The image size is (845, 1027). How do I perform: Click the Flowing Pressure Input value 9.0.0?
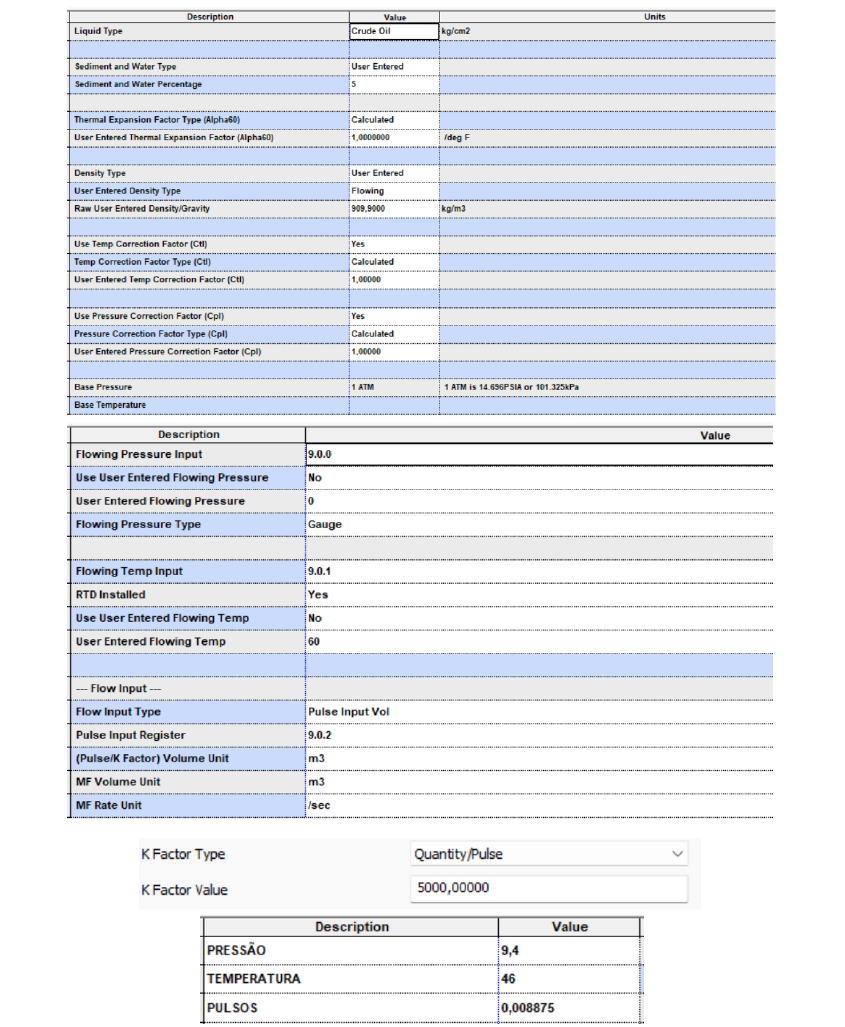pyautogui.click(x=539, y=455)
